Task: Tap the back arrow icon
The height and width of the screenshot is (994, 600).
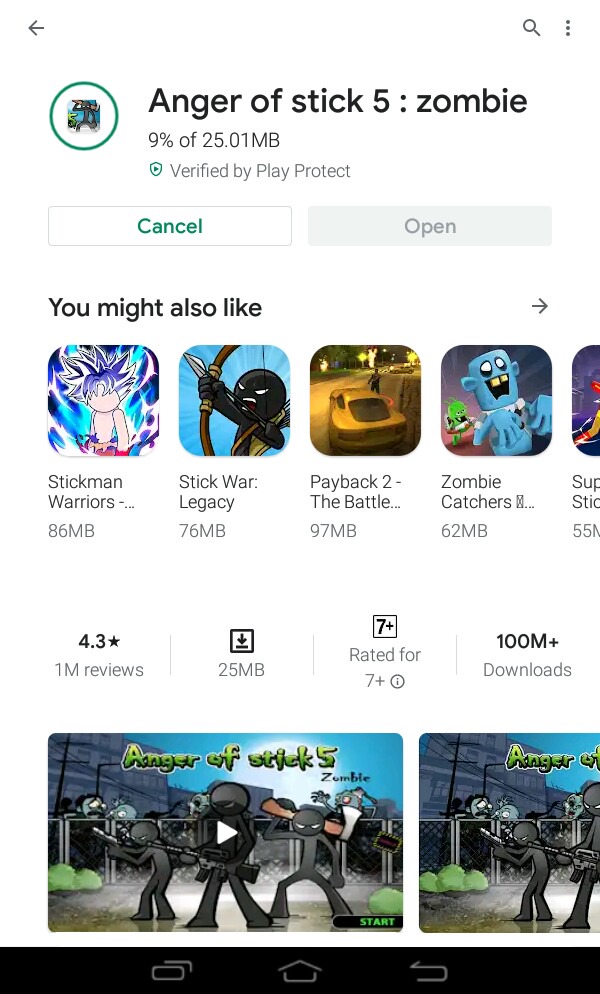Action: coord(36,27)
